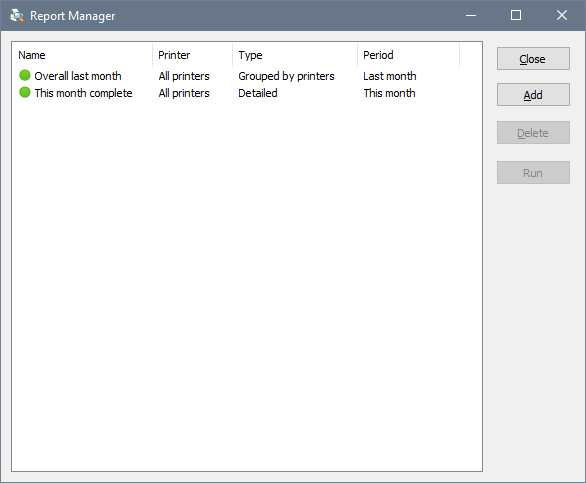Click the Close button
Image resolution: width=586 pixels, height=483 pixels.
(x=533, y=59)
